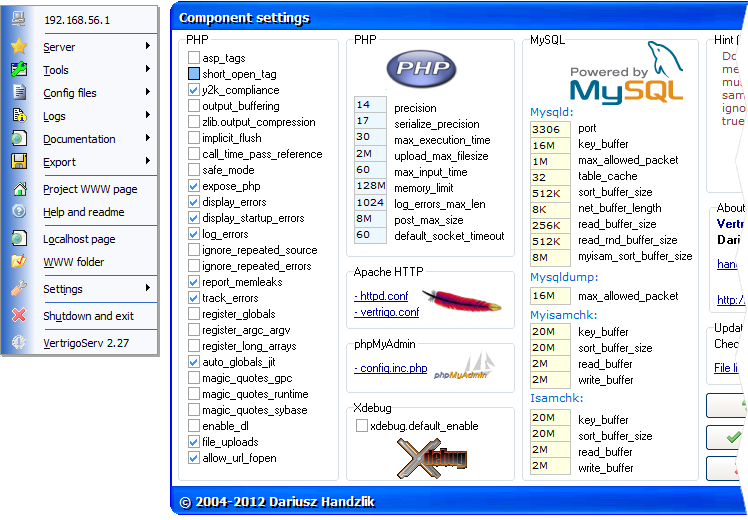Image resolution: width=748 pixels, height=520 pixels.
Task: Click the red X Shutdown icon
Action: 19,315
